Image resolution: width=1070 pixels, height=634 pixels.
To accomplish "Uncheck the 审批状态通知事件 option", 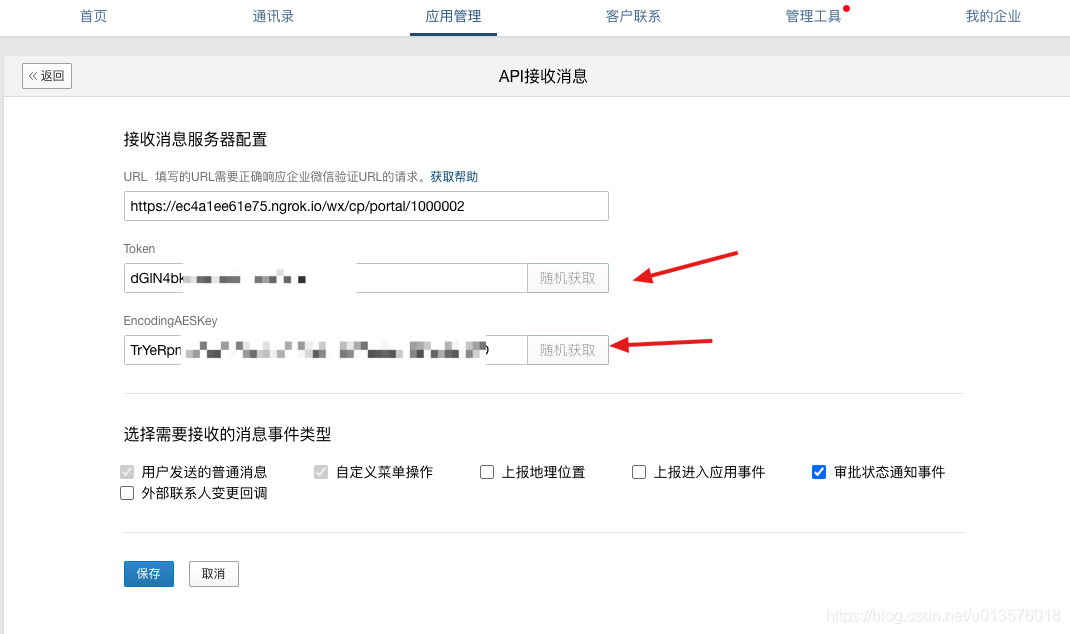I will click(x=818, y=471).
